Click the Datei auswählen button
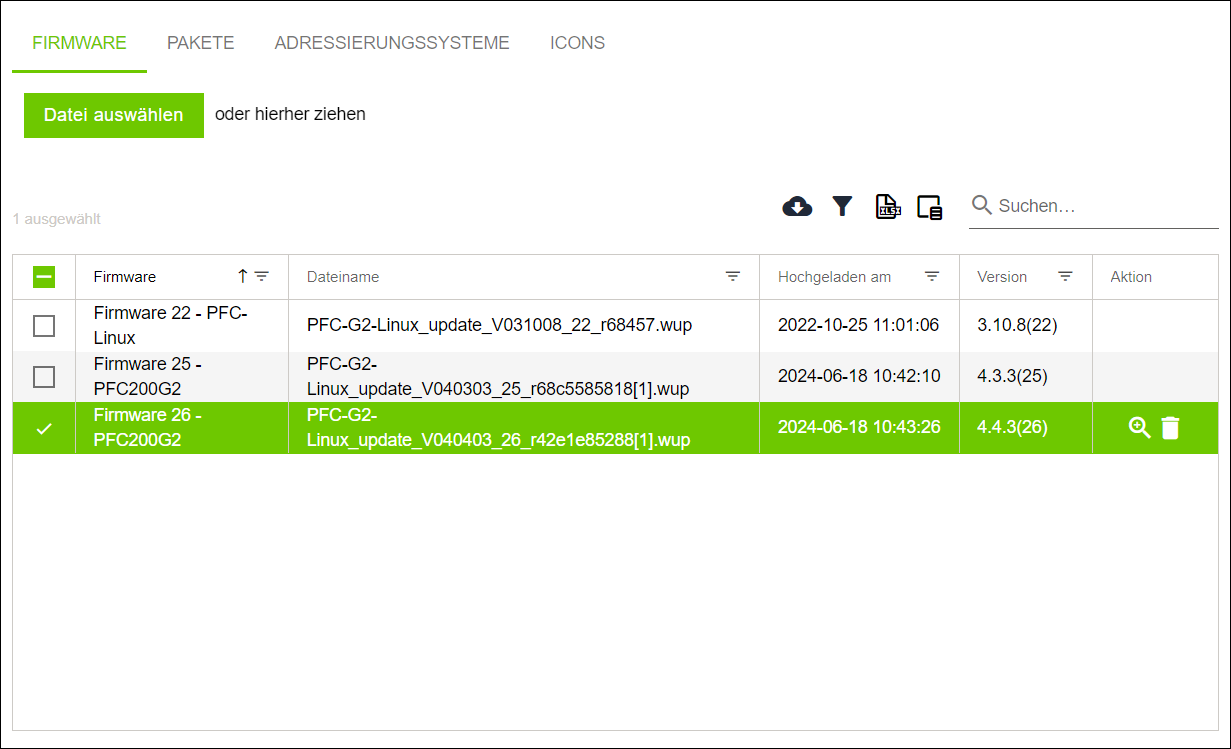Screen dimensions: 1231x749 click(113, 115)
